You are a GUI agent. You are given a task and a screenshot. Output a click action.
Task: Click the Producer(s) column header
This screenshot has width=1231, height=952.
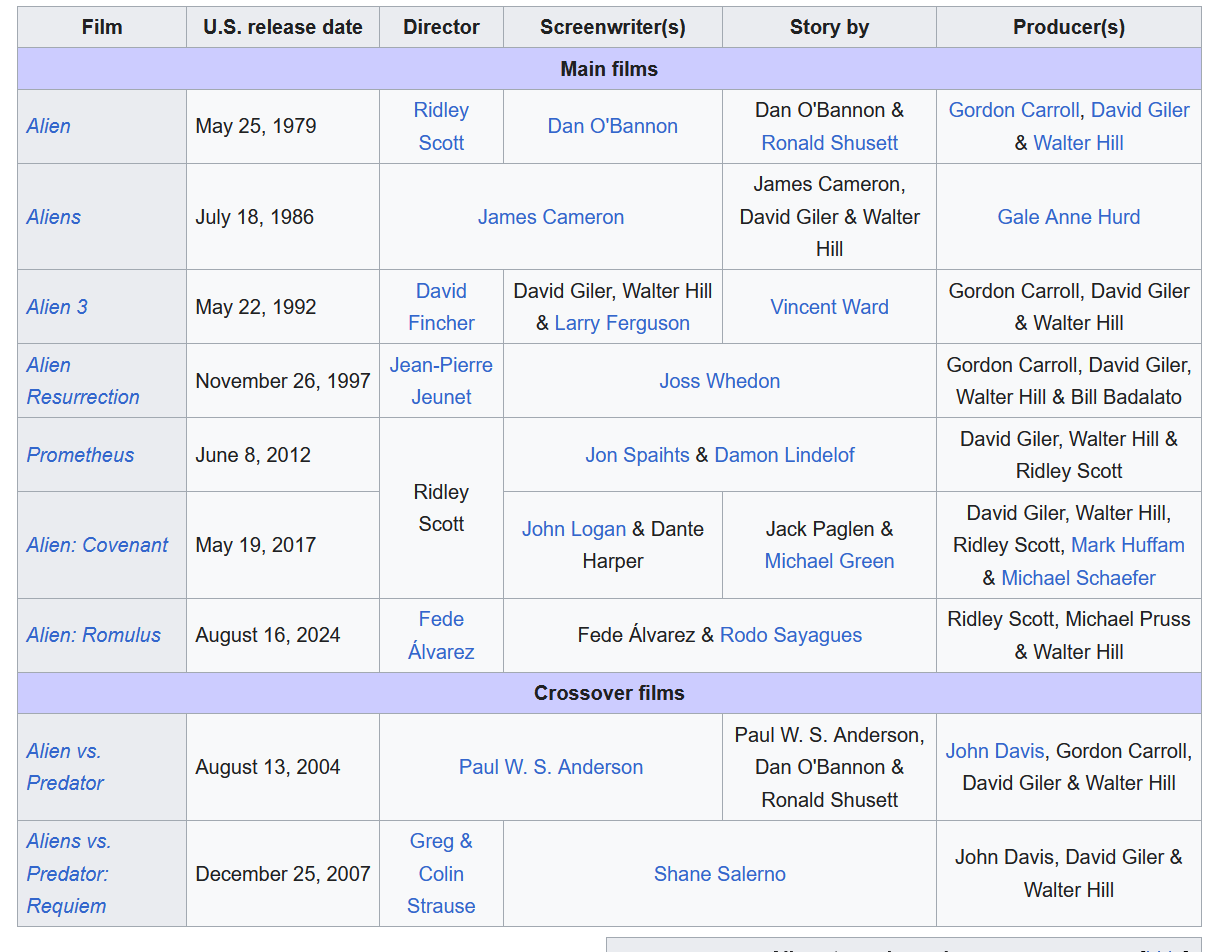1068,27
